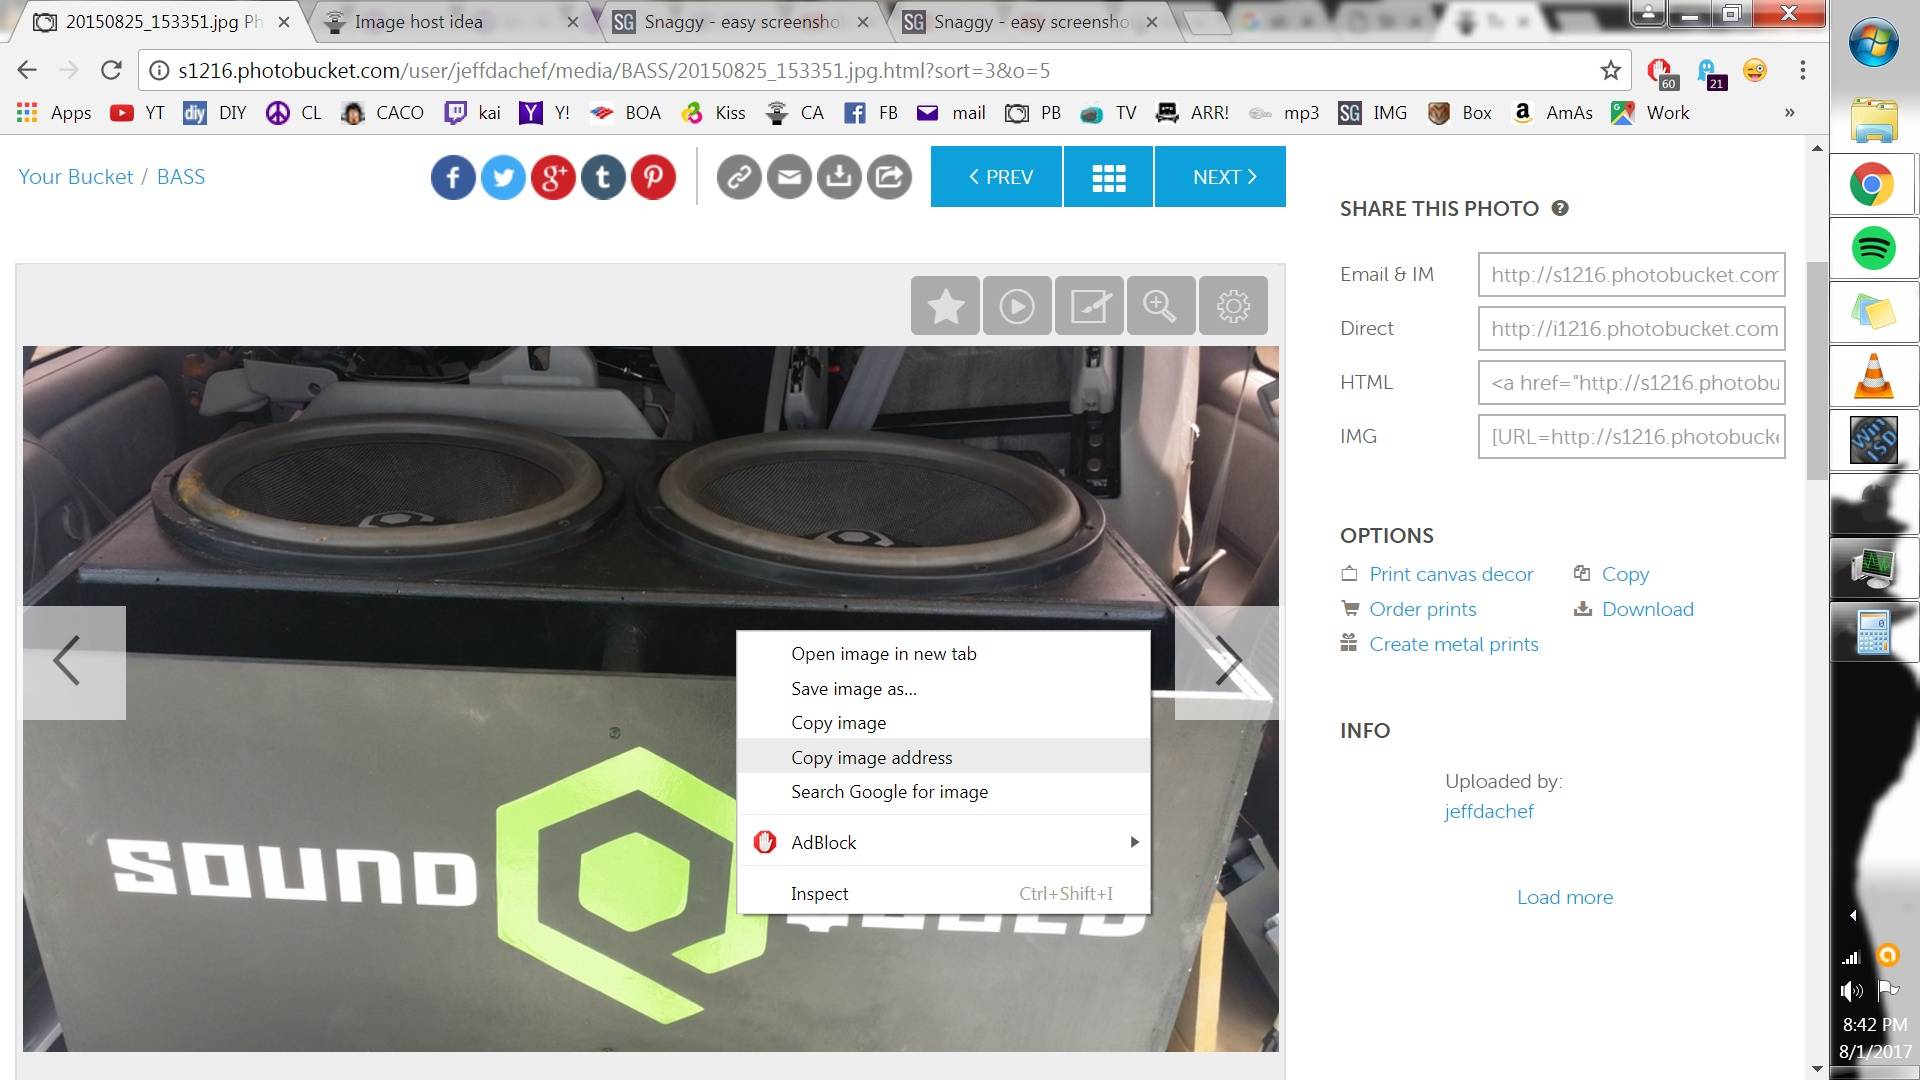Click the help icon beside Share This Photo
1920x1080 pixels.
tap(1560, 208)
